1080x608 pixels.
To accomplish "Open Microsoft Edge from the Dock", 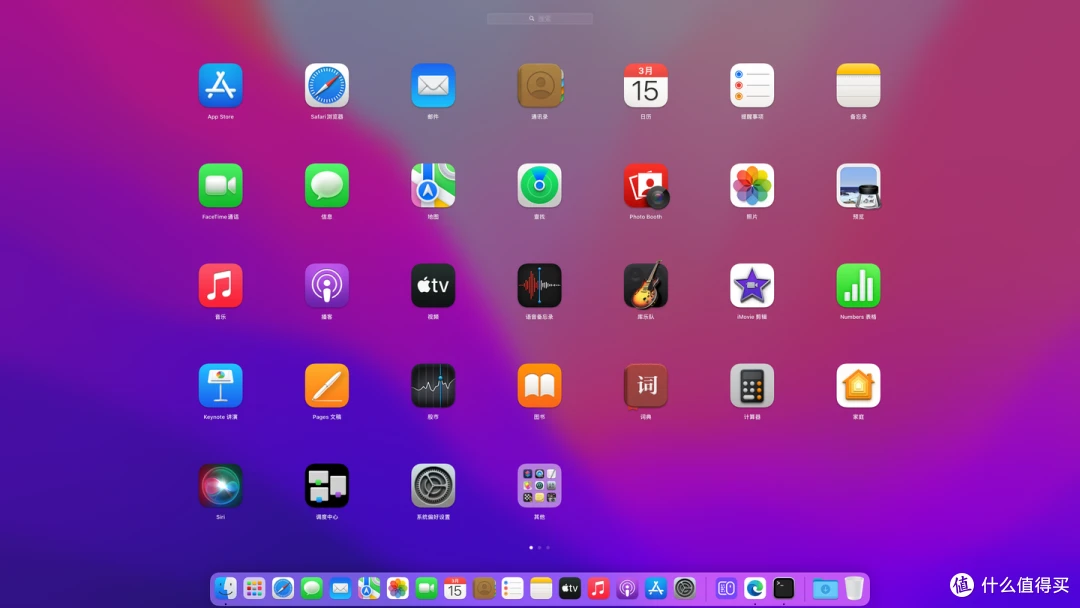I will pos(755,588).
